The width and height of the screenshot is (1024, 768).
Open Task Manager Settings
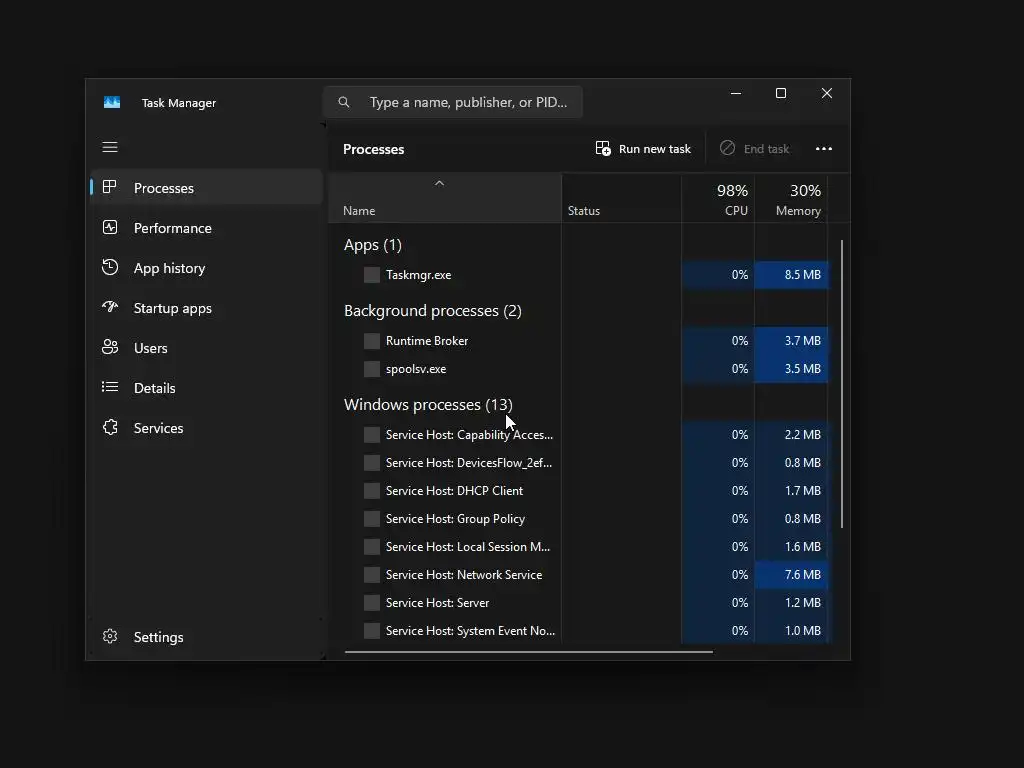click(x=206, y=637)
